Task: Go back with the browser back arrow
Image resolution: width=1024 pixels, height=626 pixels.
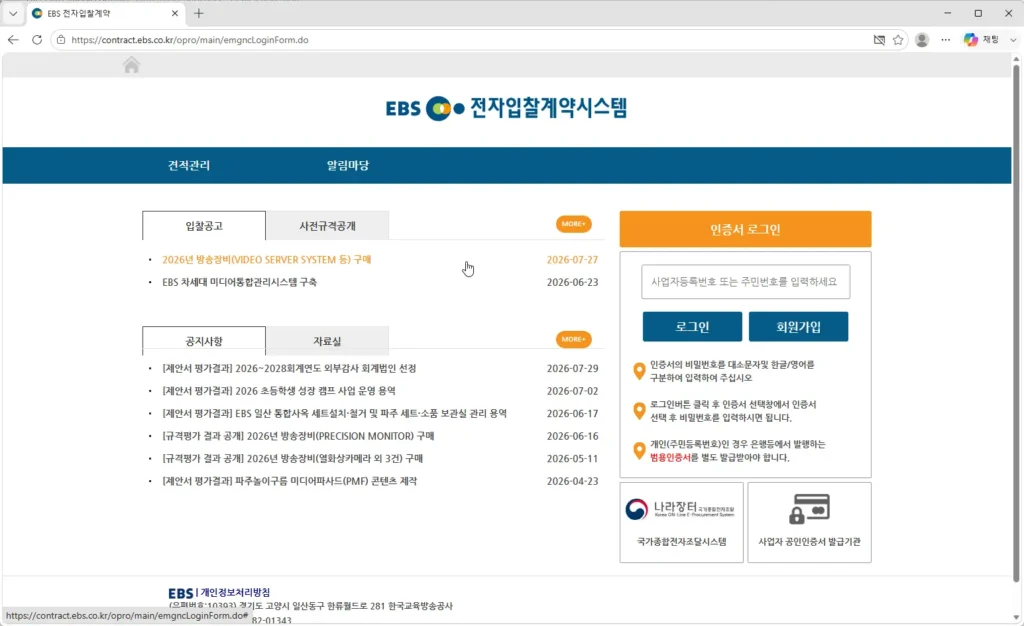Action: (x=13, y=40)
